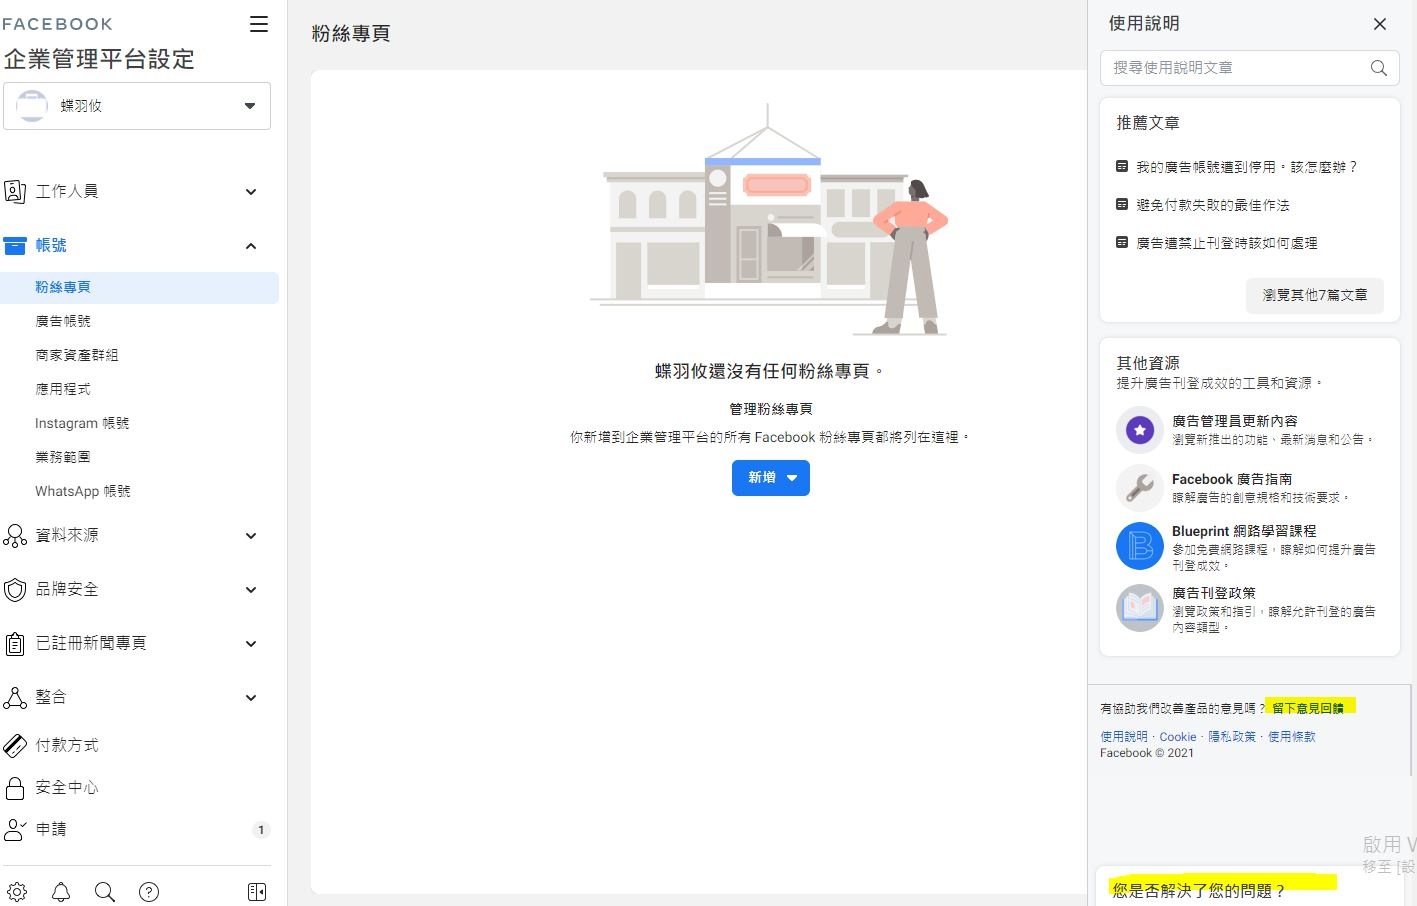Screen dimensions: 1417x906
Task: Open 申請 in the sidebar
Action: click(51, 829)
